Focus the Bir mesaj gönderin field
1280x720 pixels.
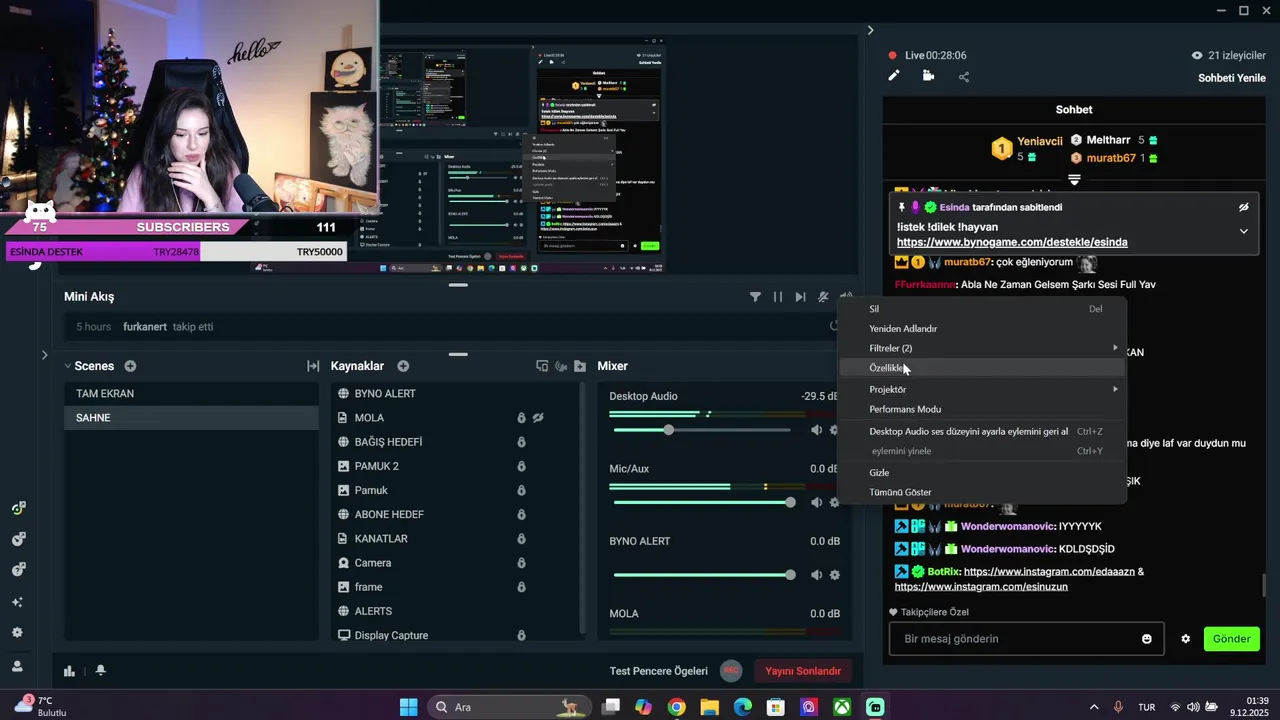(1027, 639)
